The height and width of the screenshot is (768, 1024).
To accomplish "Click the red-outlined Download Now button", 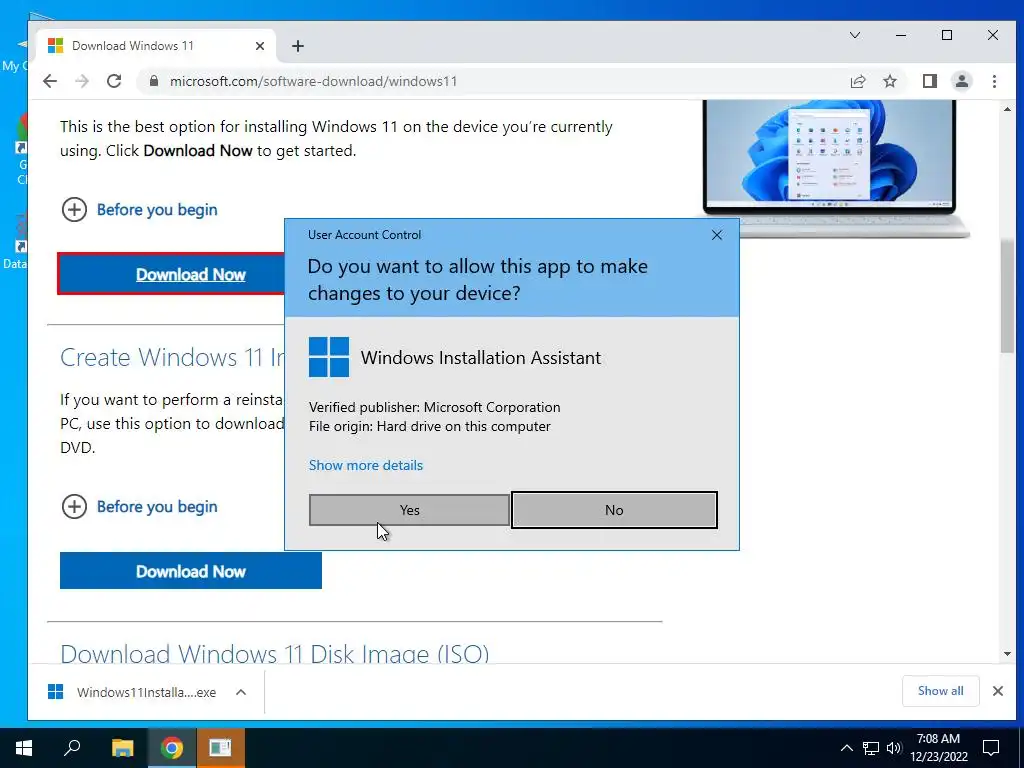I will (x=172, y=274).
